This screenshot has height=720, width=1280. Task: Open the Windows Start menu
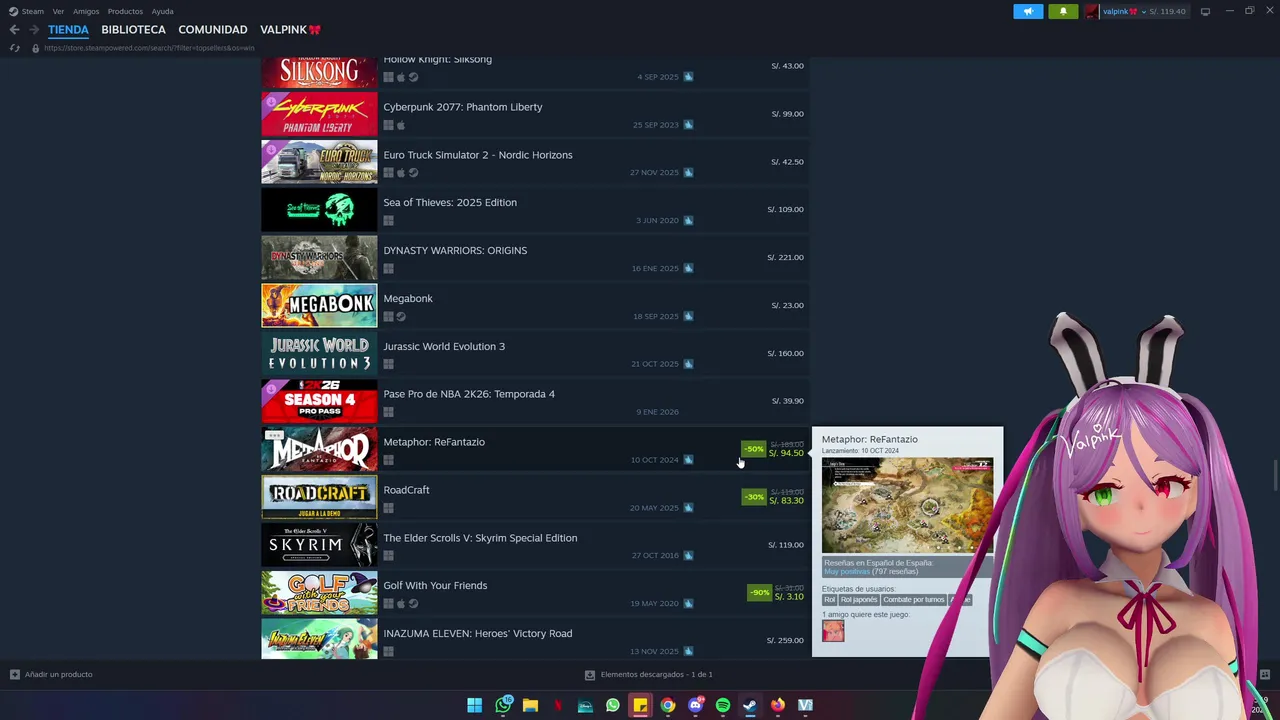pos(474,705)
